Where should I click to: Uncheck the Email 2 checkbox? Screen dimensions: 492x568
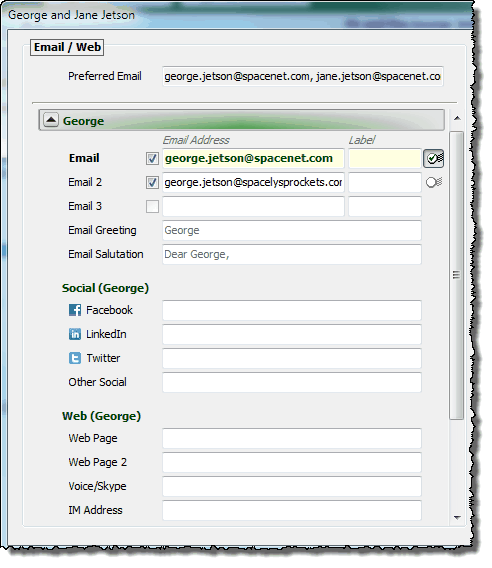click(x=152, y=182)
